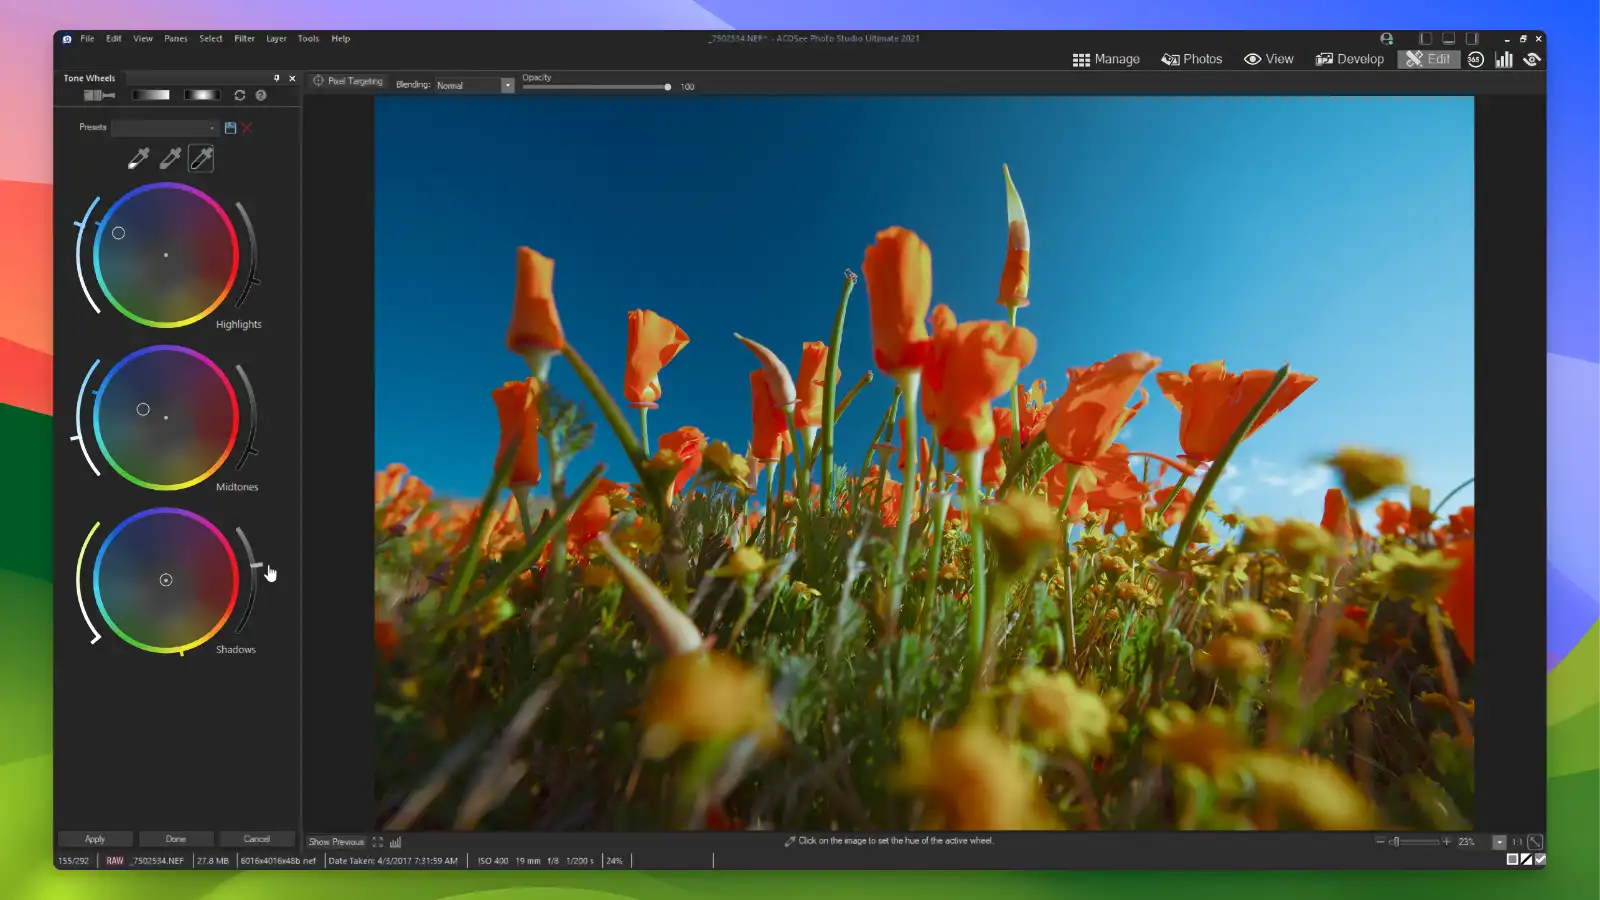Reset Tone Wheels using the refresh icon
The image size is (1600, 900).
(239, 95)
